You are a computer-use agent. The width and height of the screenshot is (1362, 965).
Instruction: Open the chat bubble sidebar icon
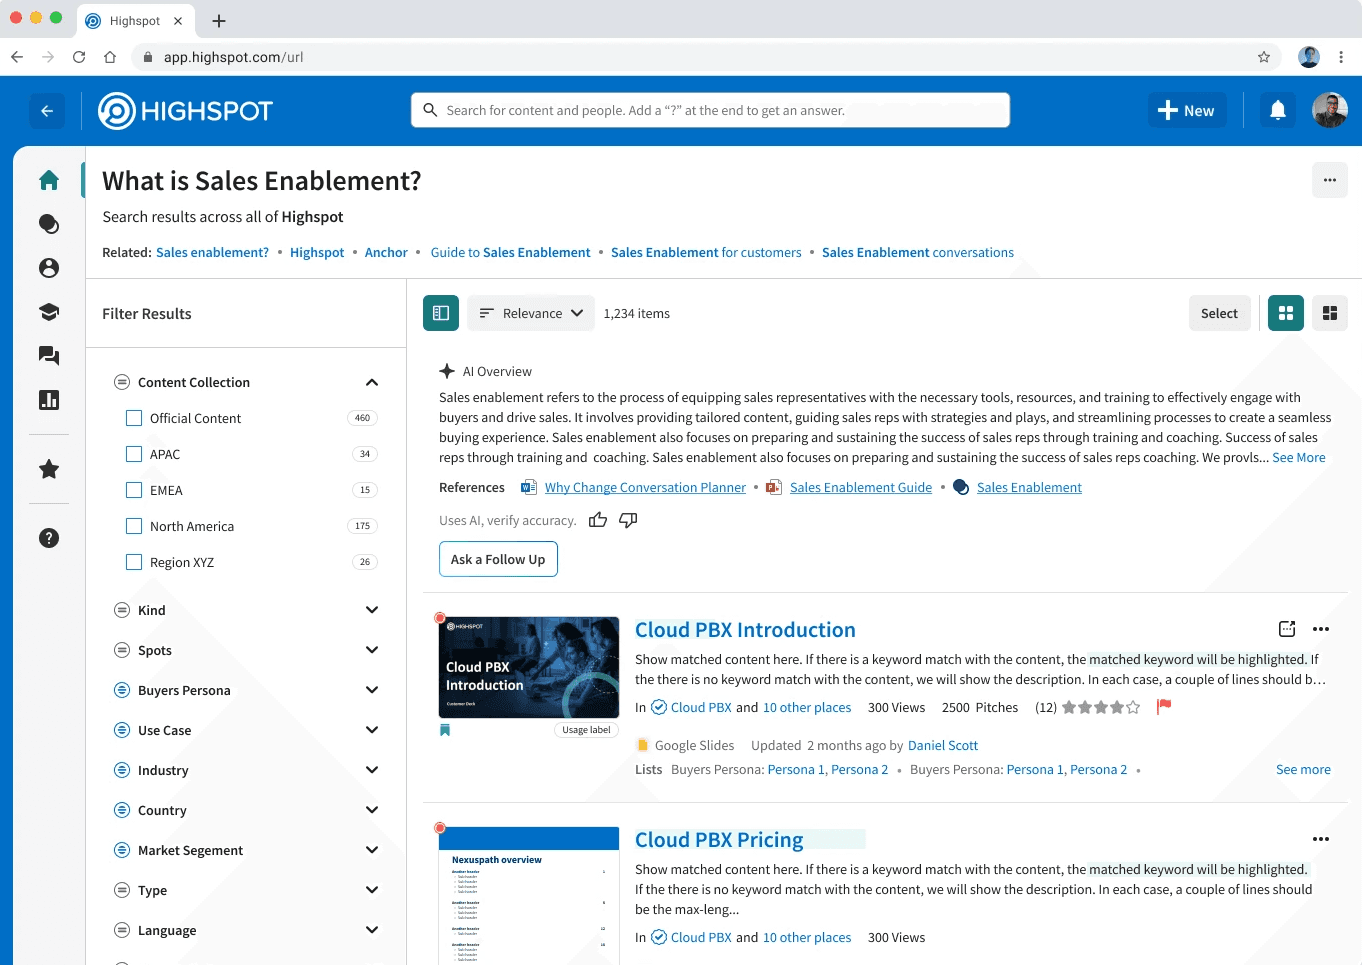pos(48,224)
